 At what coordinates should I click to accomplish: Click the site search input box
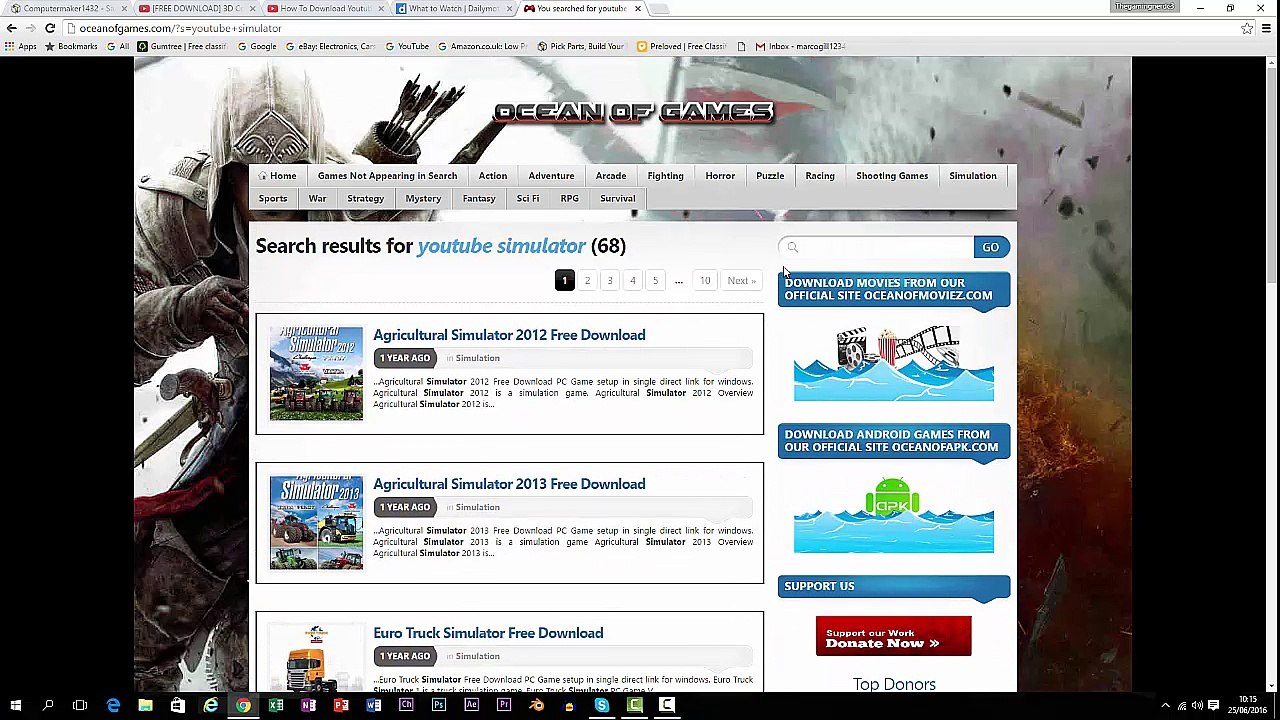pos(877,247)
